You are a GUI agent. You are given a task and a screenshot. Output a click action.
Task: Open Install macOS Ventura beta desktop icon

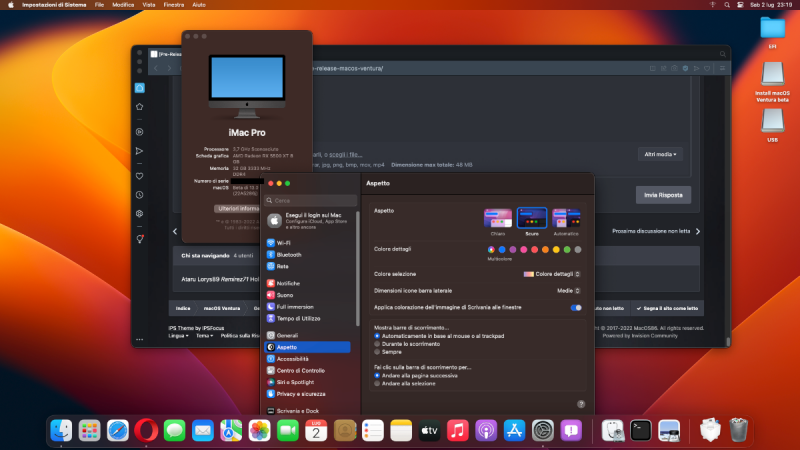pyautogui.click(x=772, y=73)
